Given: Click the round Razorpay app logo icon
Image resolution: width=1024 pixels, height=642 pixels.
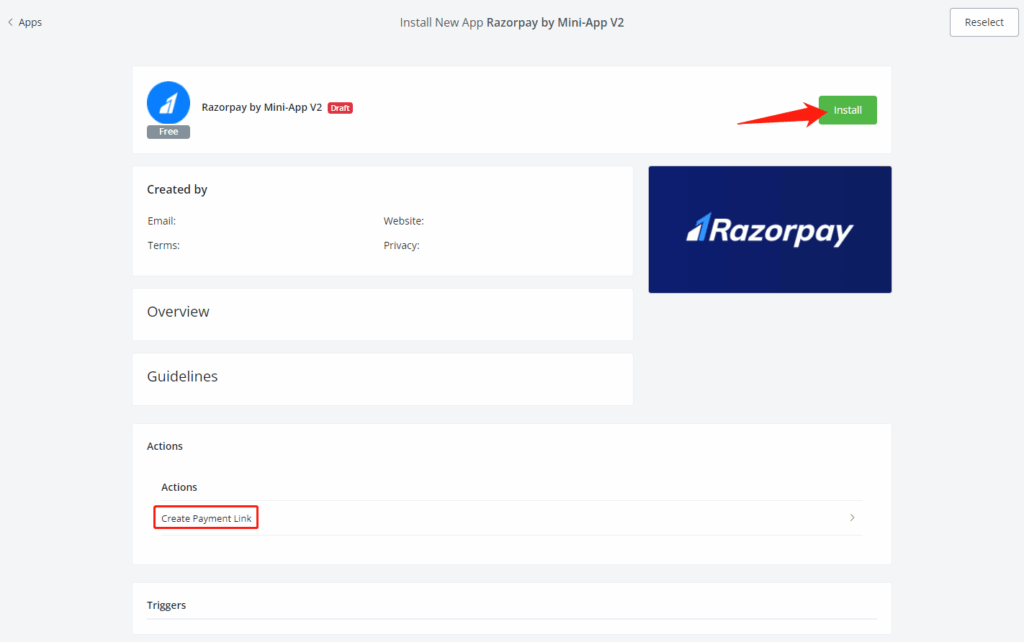Looking at the screenshot, I should pos(168,102).
